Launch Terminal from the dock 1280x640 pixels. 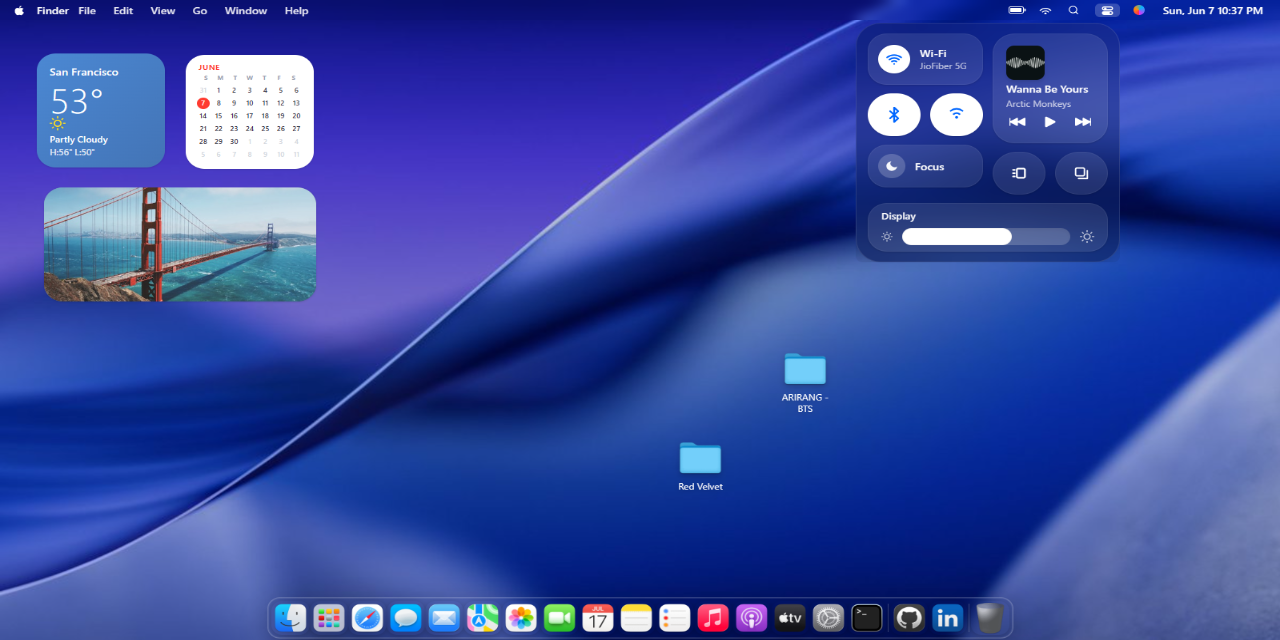point(867,618)
